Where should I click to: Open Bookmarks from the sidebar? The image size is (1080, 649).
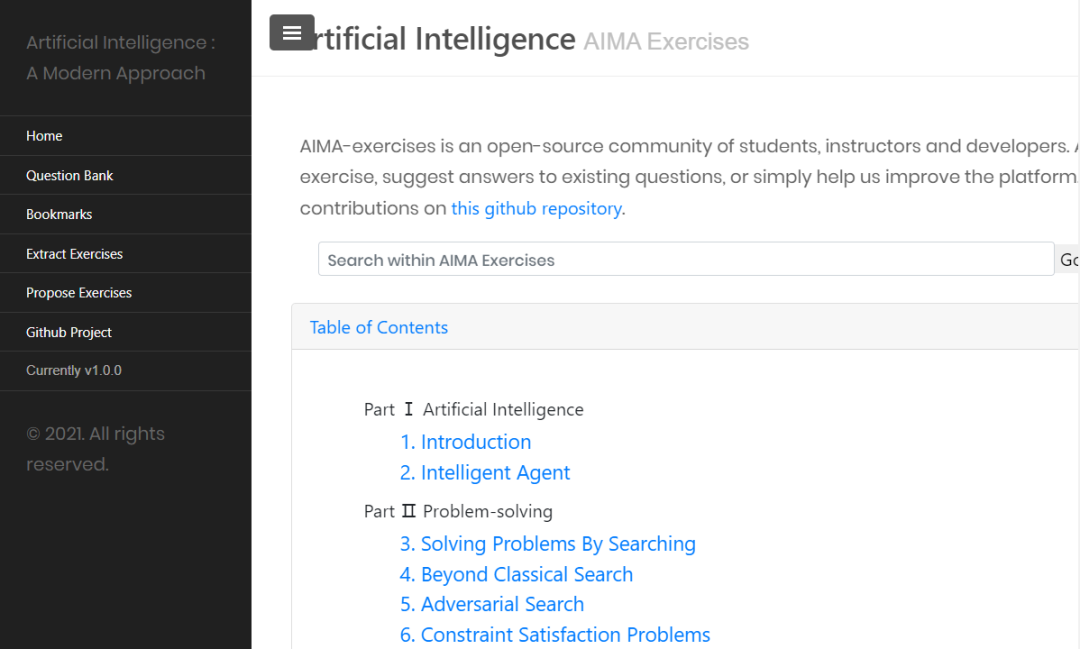pos(59,214)
